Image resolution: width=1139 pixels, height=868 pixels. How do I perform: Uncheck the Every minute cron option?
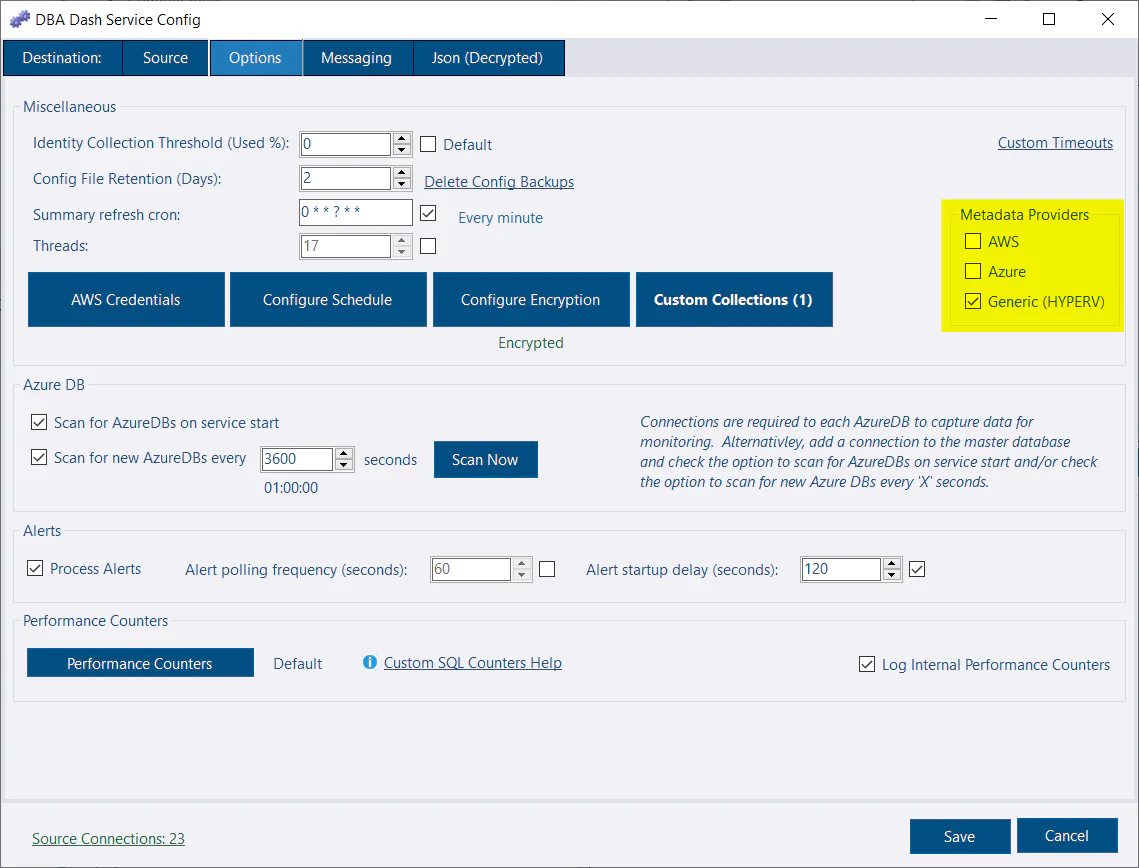pyautogui.click(x=428, y=212)
